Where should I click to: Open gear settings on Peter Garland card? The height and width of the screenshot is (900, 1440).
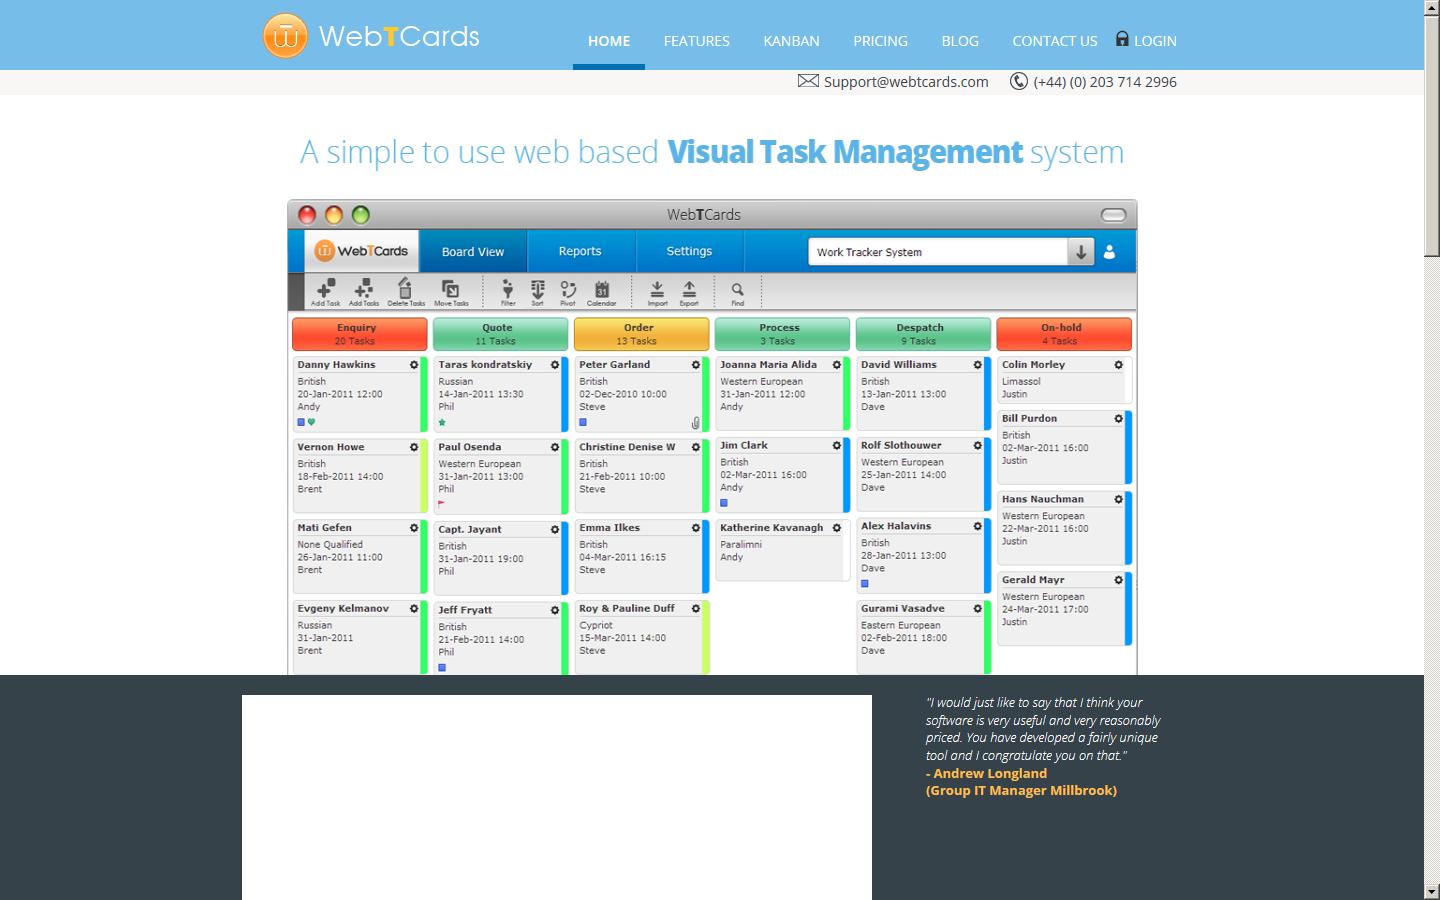coord(696,365)
